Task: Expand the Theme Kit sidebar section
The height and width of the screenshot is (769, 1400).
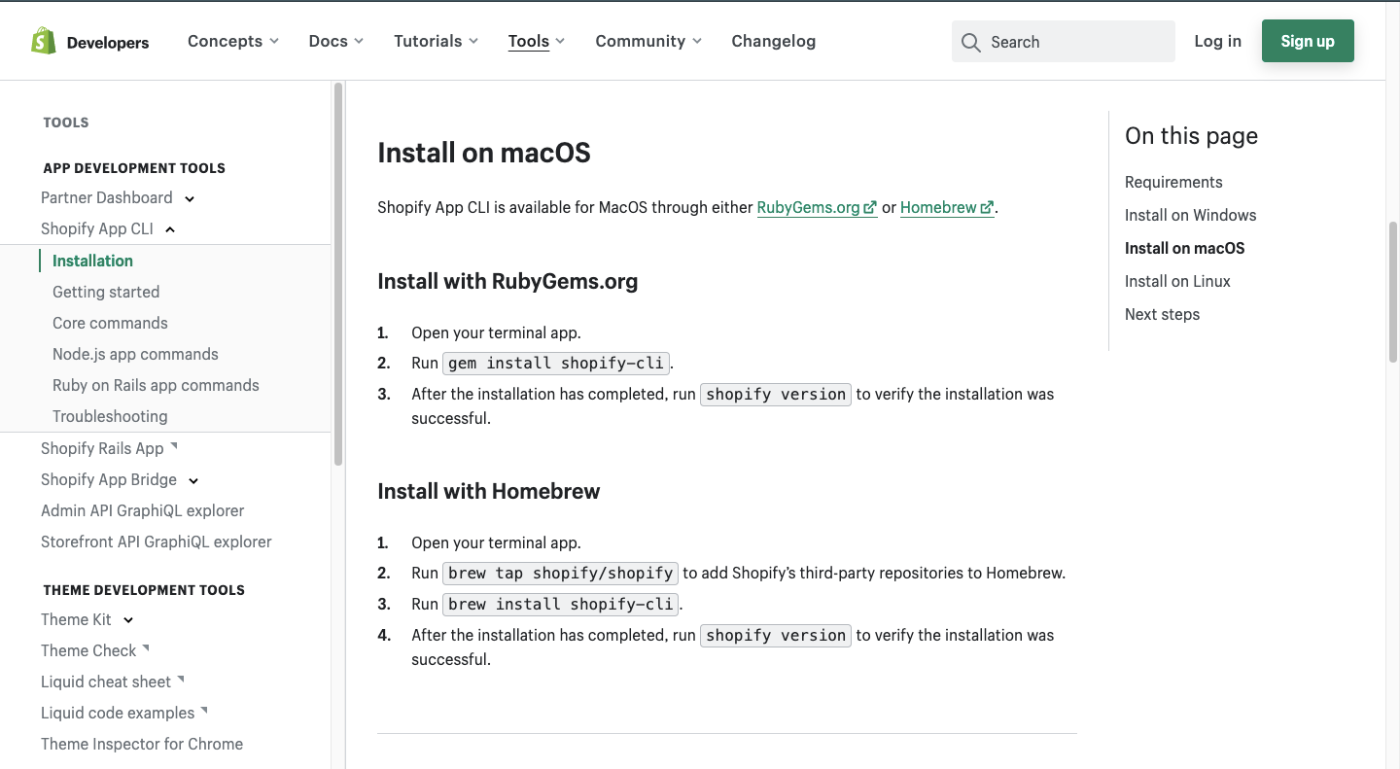Action: tap(129, 621)
